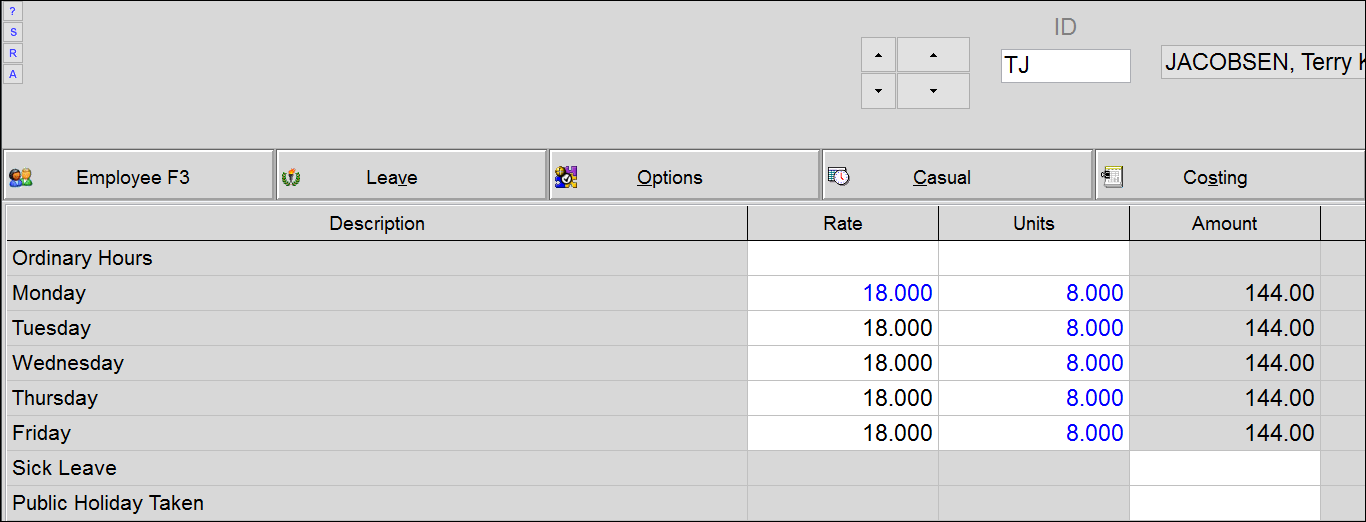Click the small R button
The height and width of the screenshot is (522, 1366).
coord(13,53)
